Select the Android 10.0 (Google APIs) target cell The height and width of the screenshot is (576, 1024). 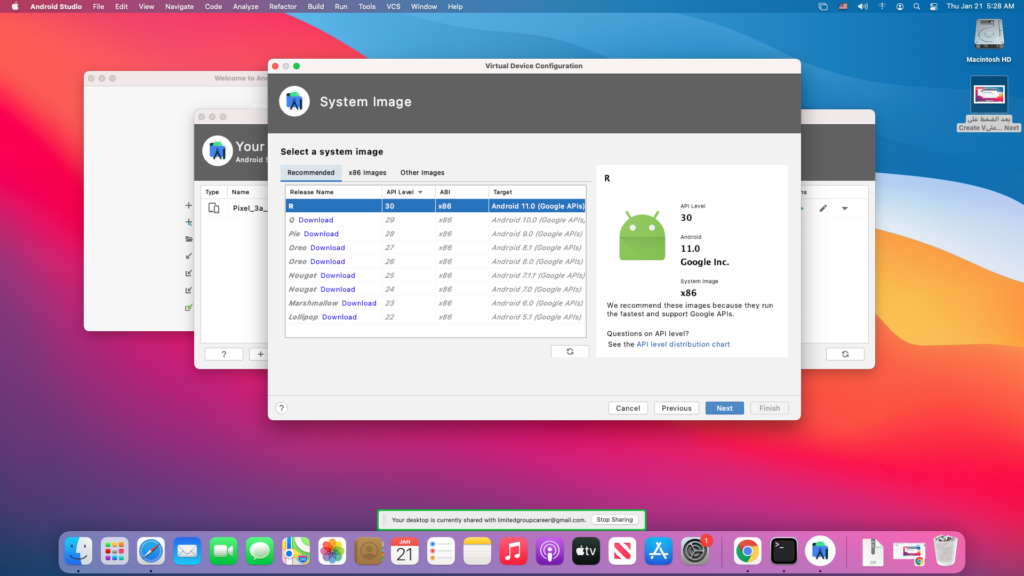tap(537, 220)
